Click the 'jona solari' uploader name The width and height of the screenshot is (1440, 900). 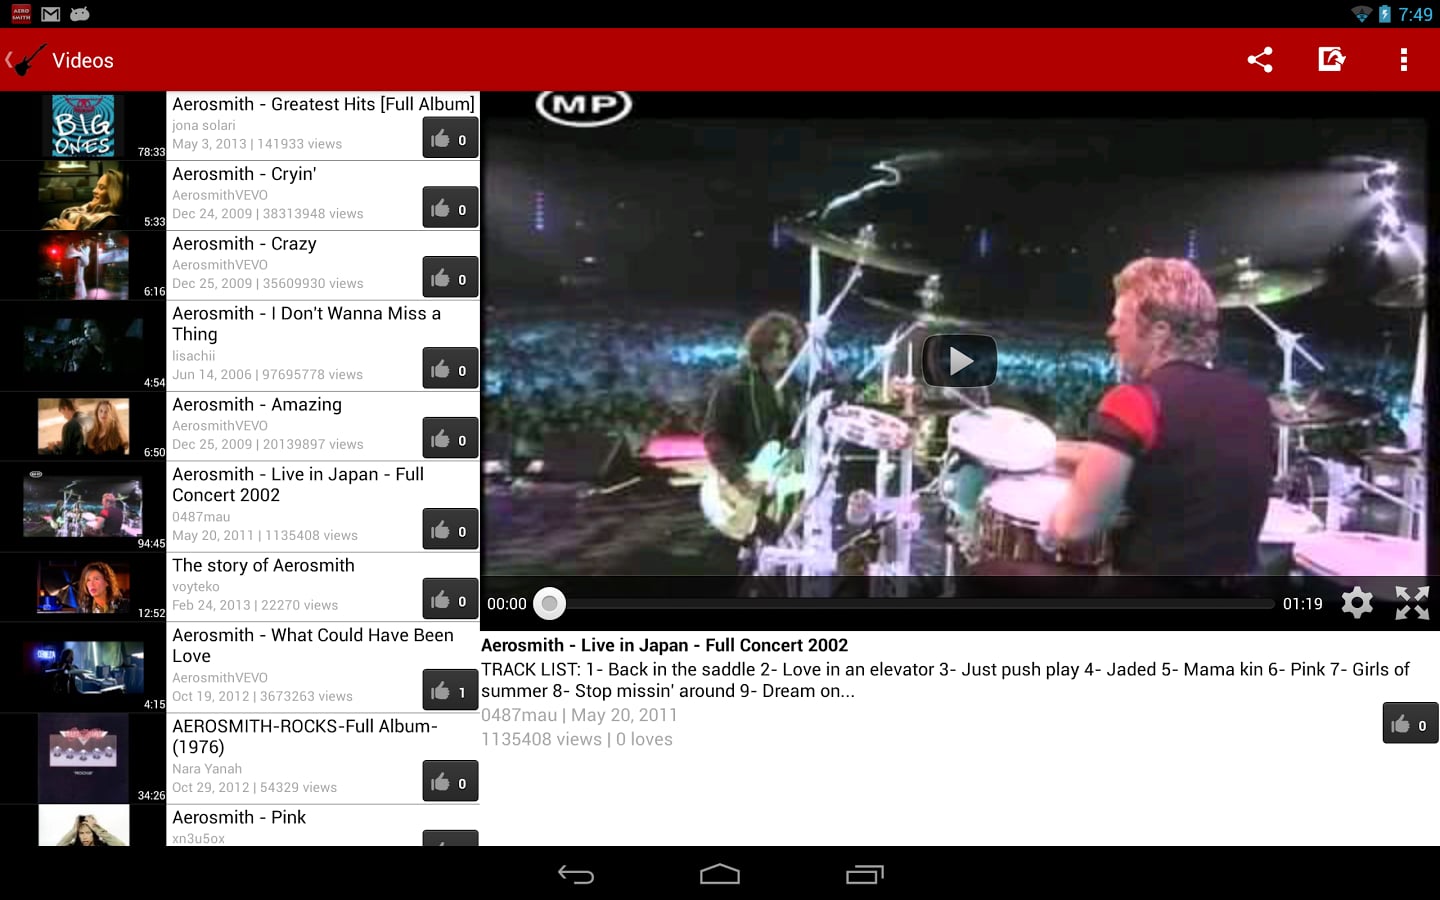(x=204, y=126)
